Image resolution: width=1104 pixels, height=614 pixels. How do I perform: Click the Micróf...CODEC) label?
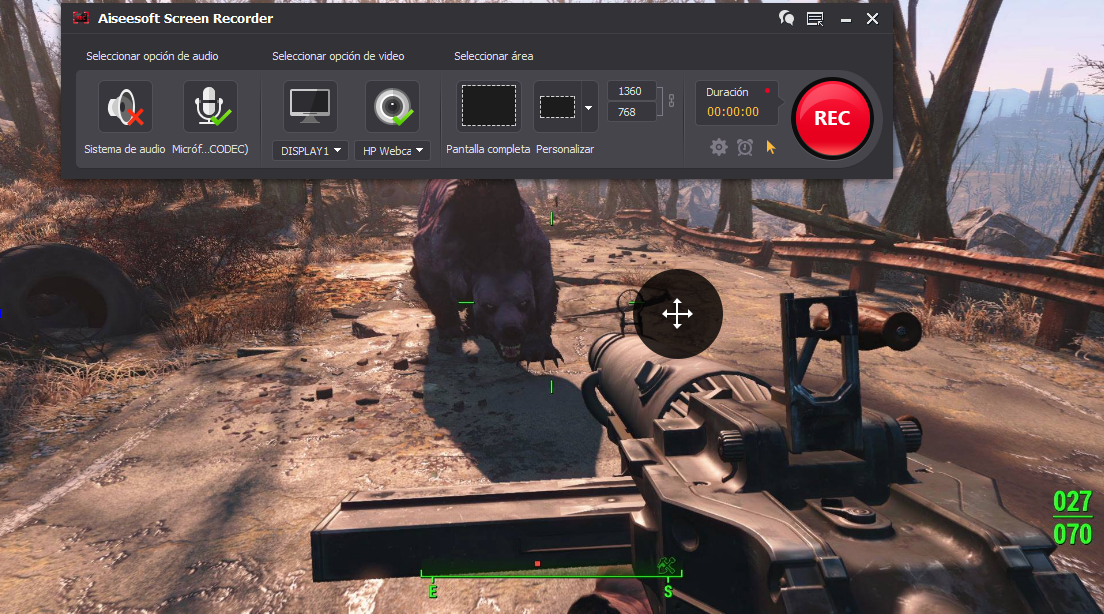(211, 149)
